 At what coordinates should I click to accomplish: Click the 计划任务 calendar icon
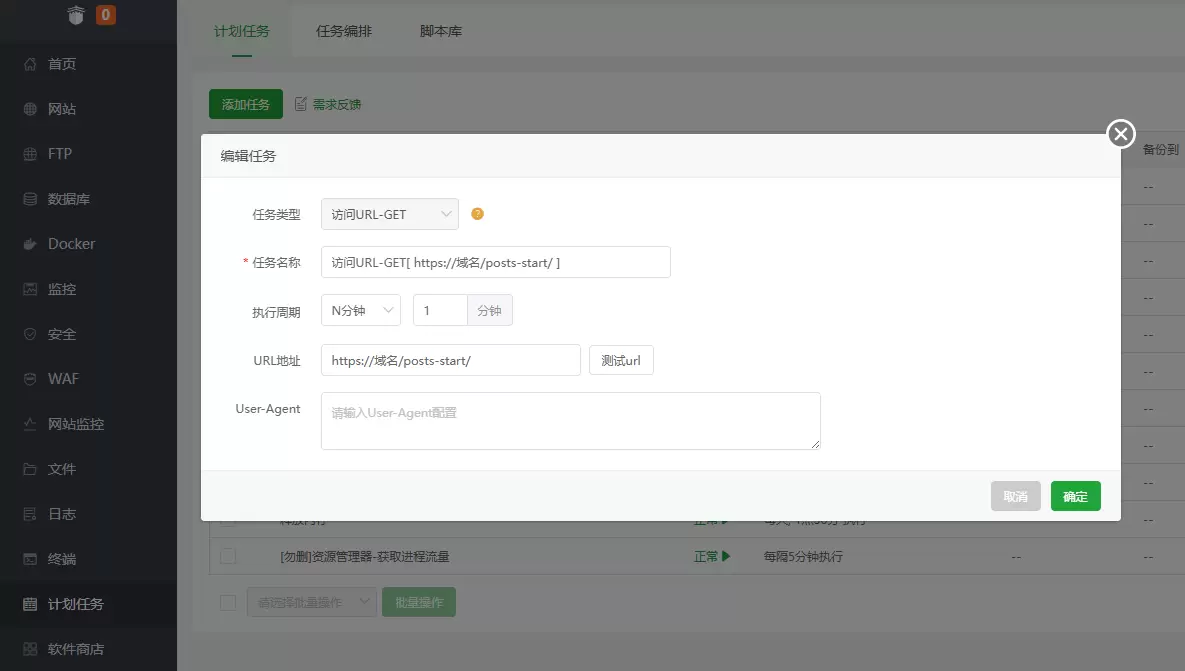tap(30, 604)
